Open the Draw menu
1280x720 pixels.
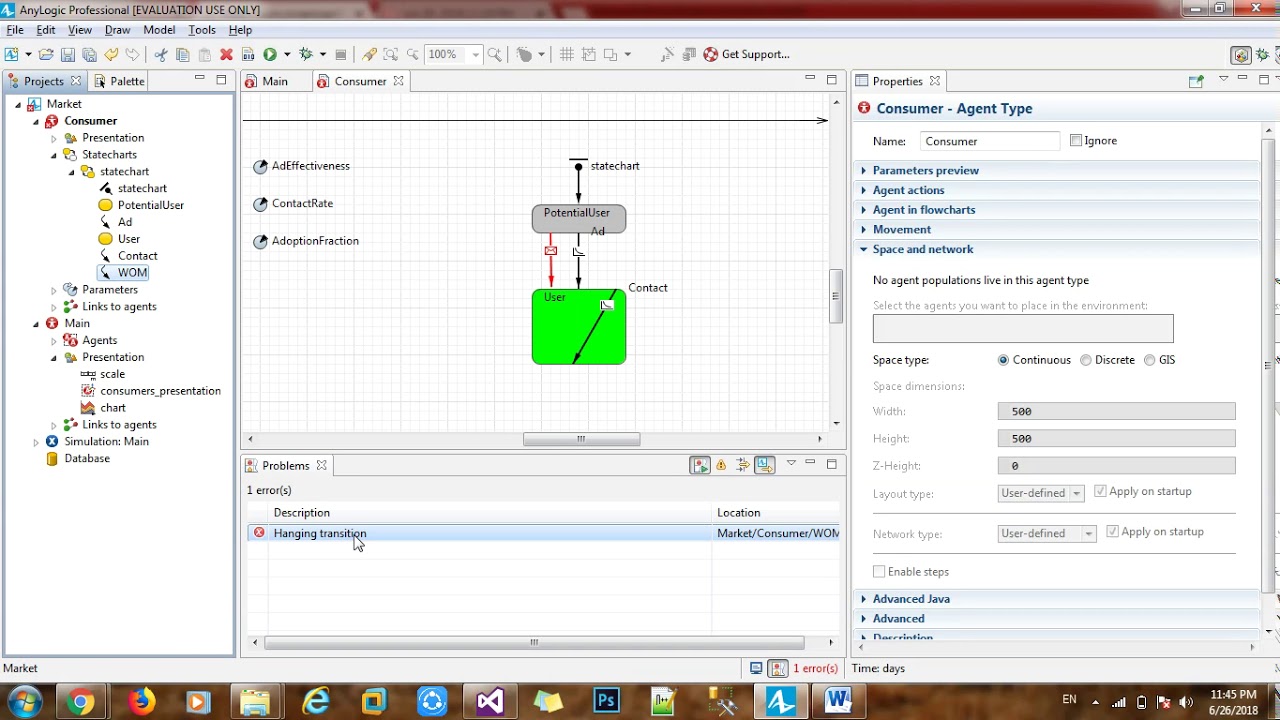[118, 30]
